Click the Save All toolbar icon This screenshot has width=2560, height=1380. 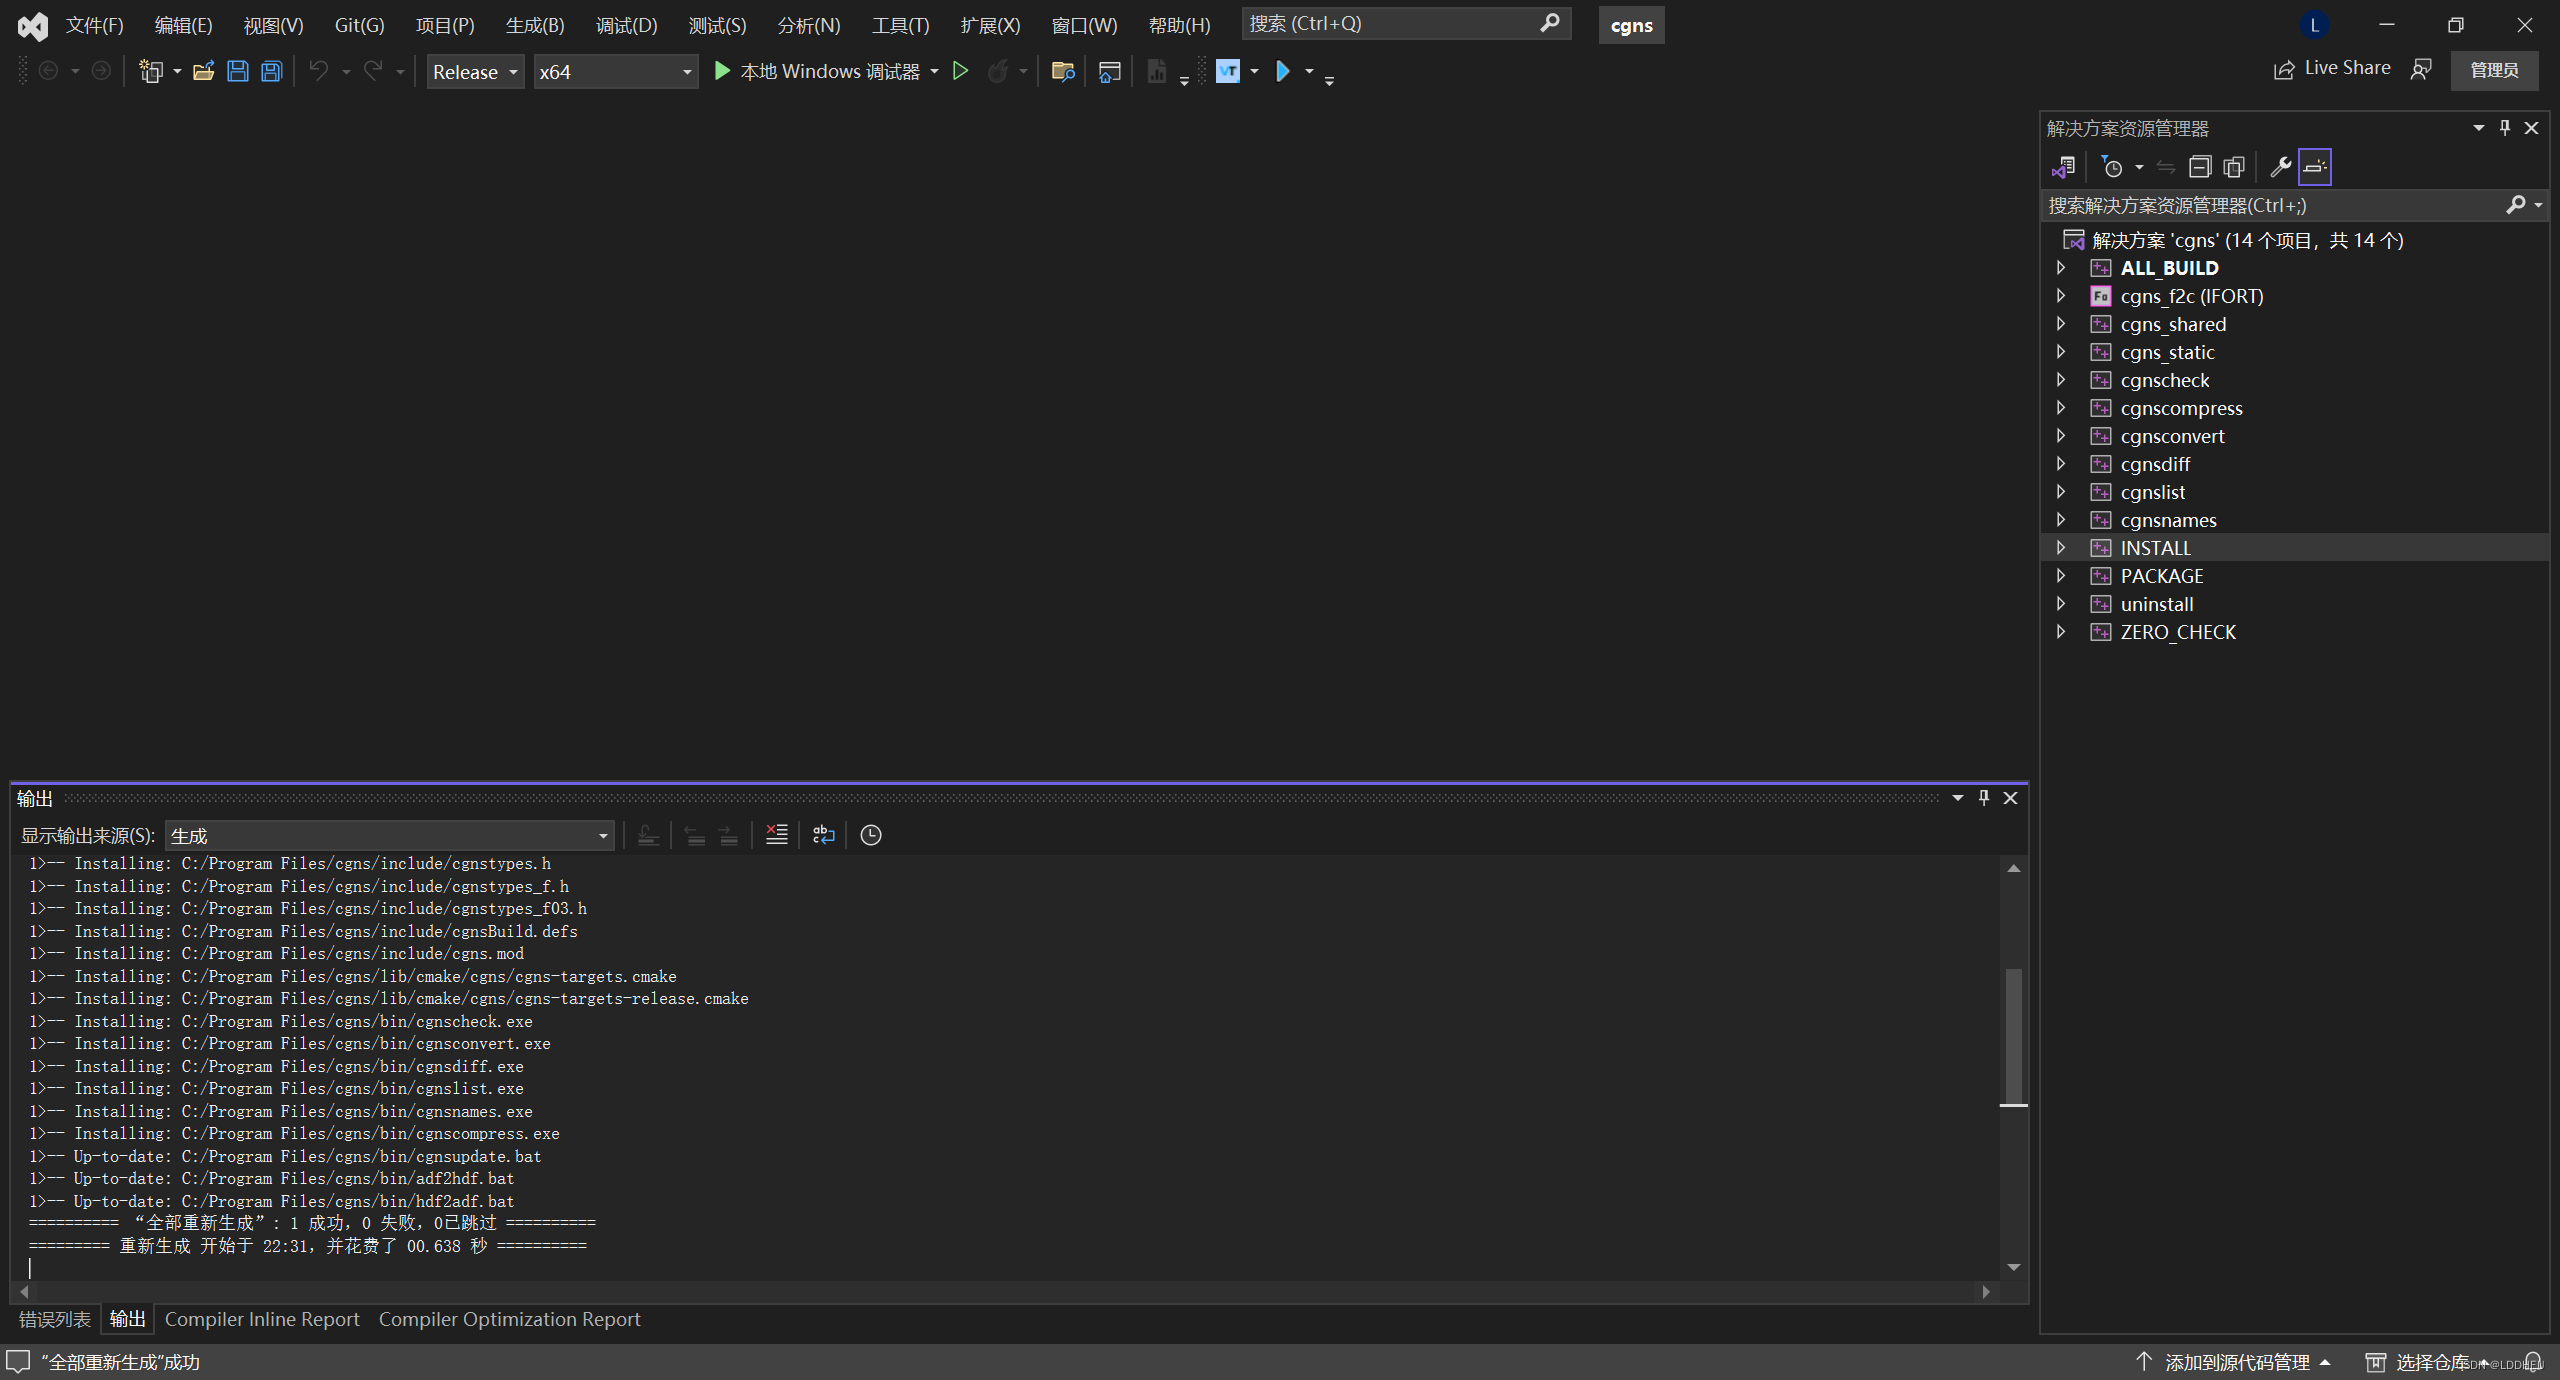pos(271,71)
